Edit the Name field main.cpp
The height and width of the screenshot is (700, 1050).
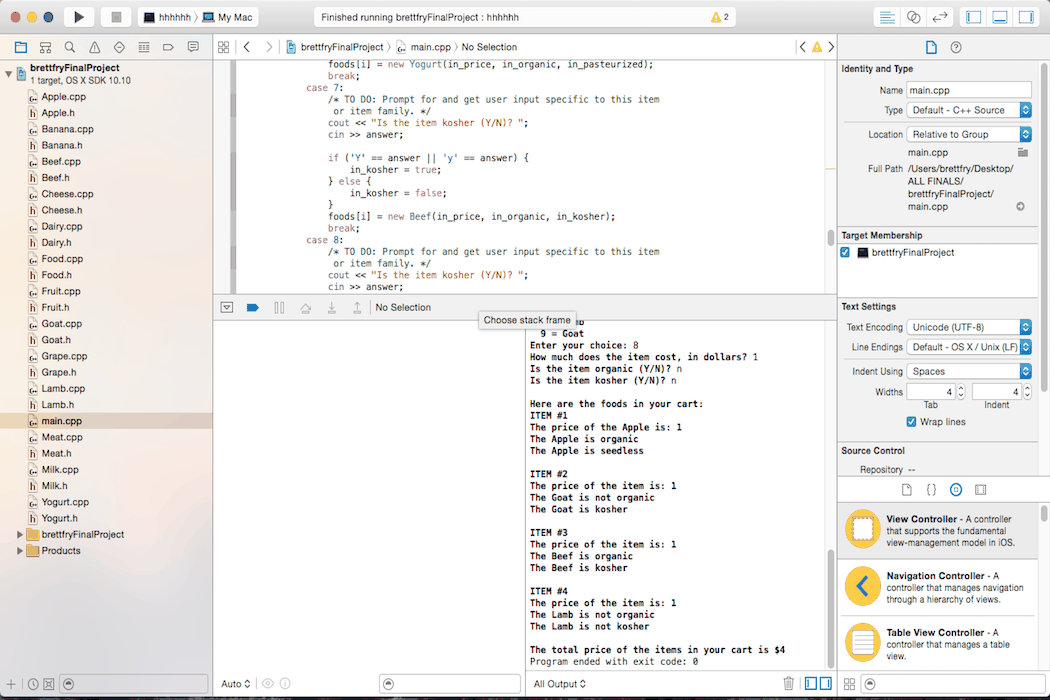click(968, 90)
